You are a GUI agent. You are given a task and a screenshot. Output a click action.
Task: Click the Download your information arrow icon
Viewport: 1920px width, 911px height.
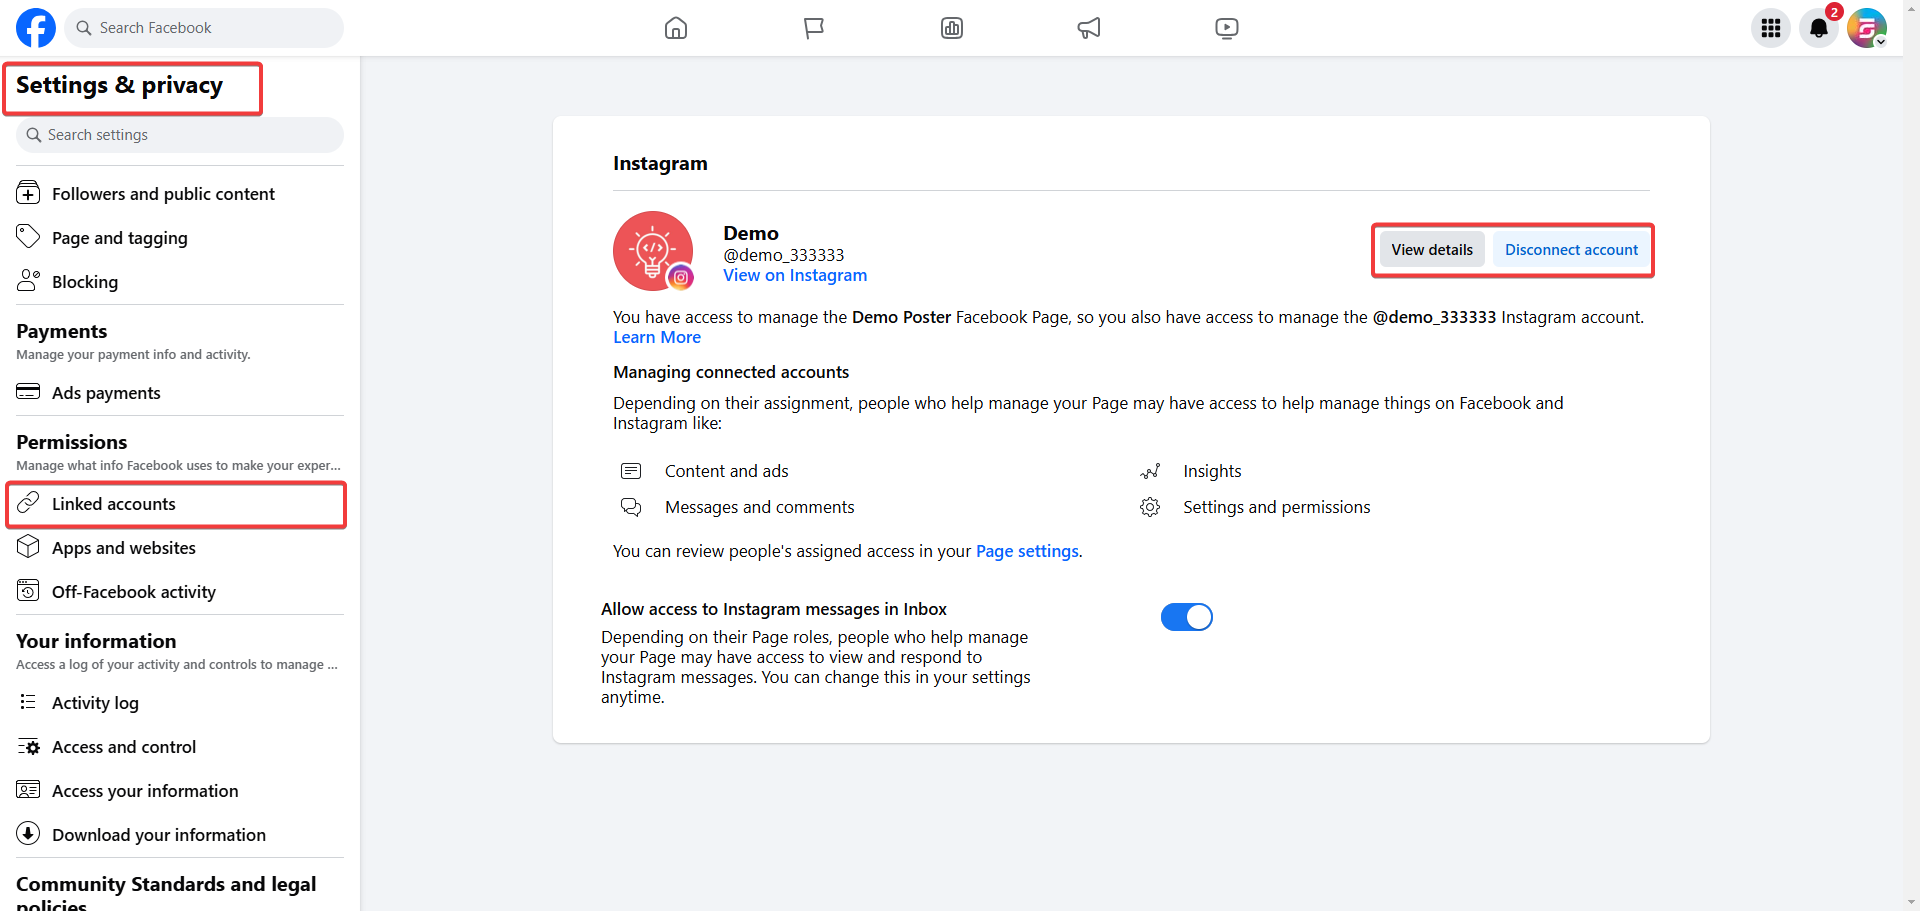(x=28, y=834)
